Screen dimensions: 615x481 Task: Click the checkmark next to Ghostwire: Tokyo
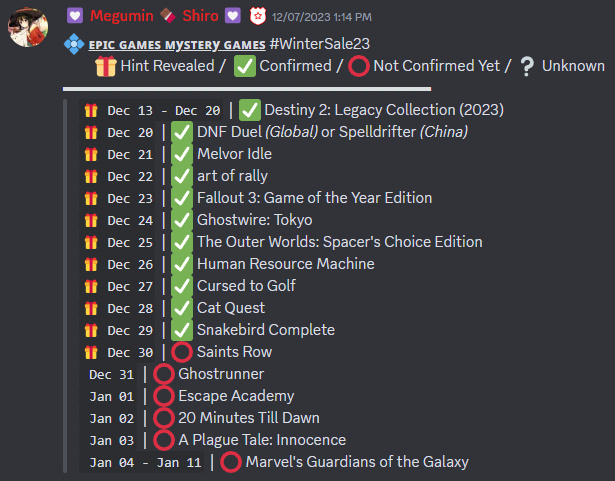click(182, 220)
